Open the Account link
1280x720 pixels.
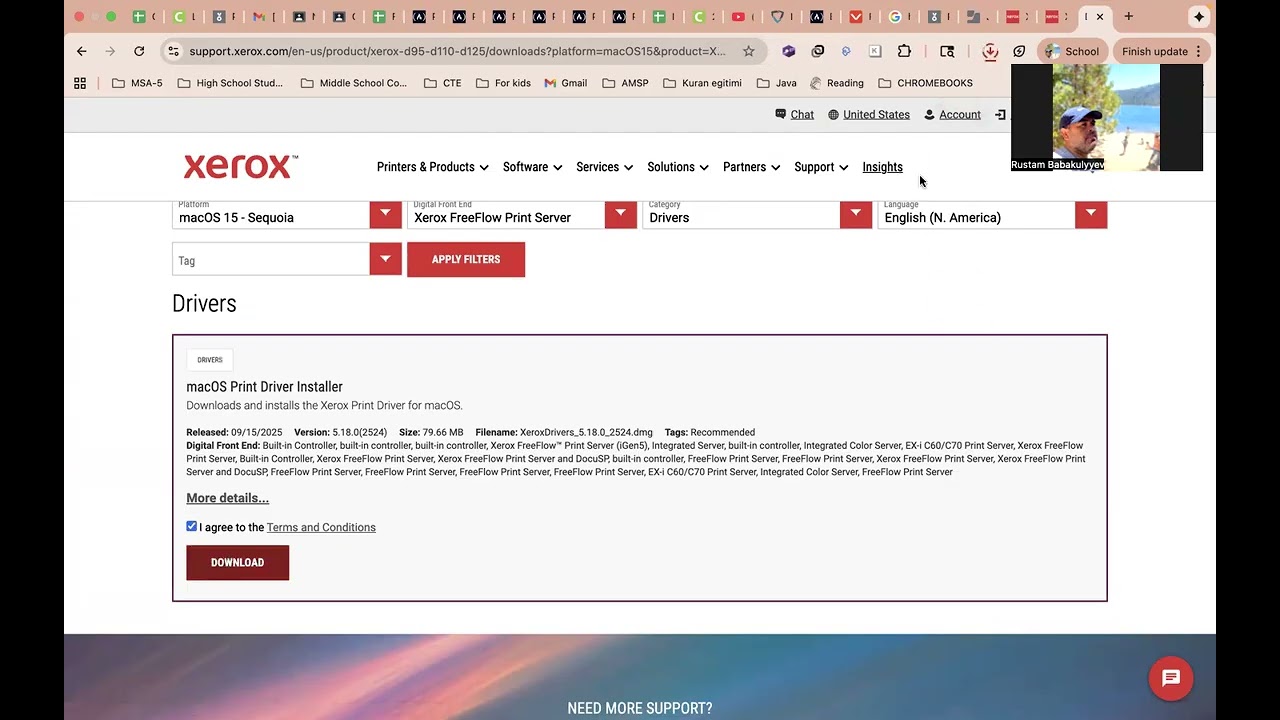point(952,114)
